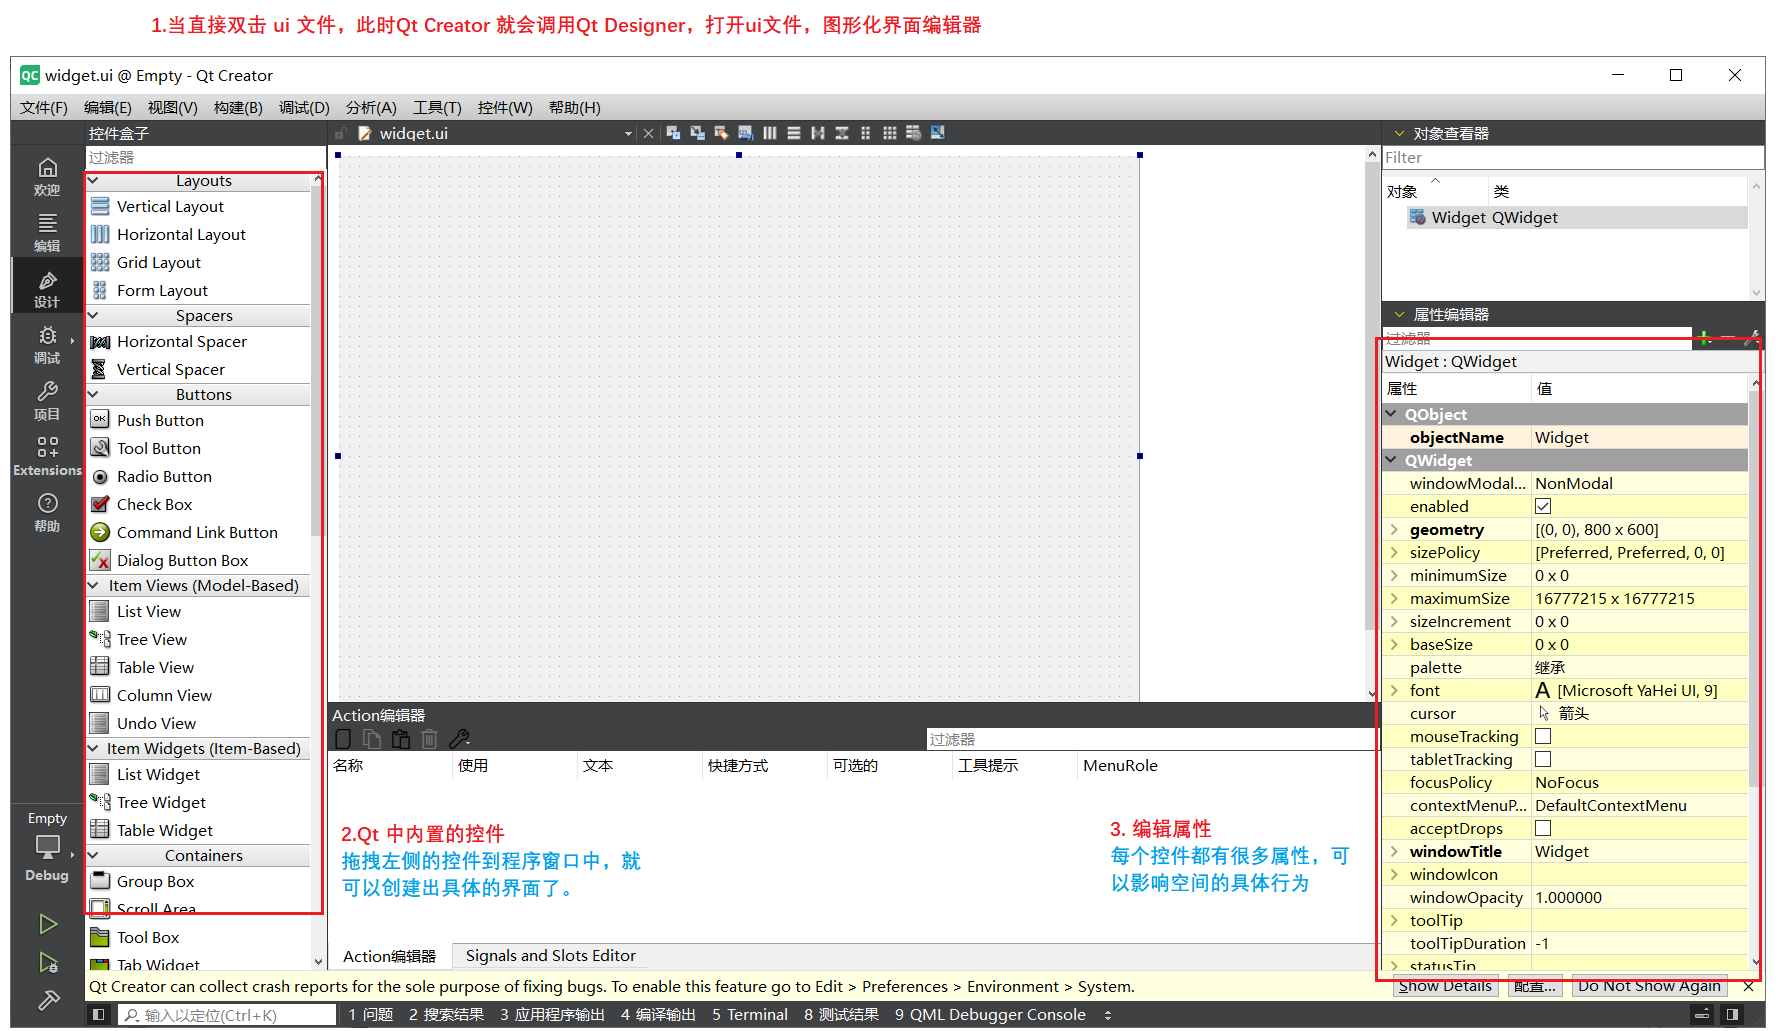The width and height of the screenshot is (1789, 1031).
Task: Collapse the Buttons category
Action: click(x=93, y=395)
